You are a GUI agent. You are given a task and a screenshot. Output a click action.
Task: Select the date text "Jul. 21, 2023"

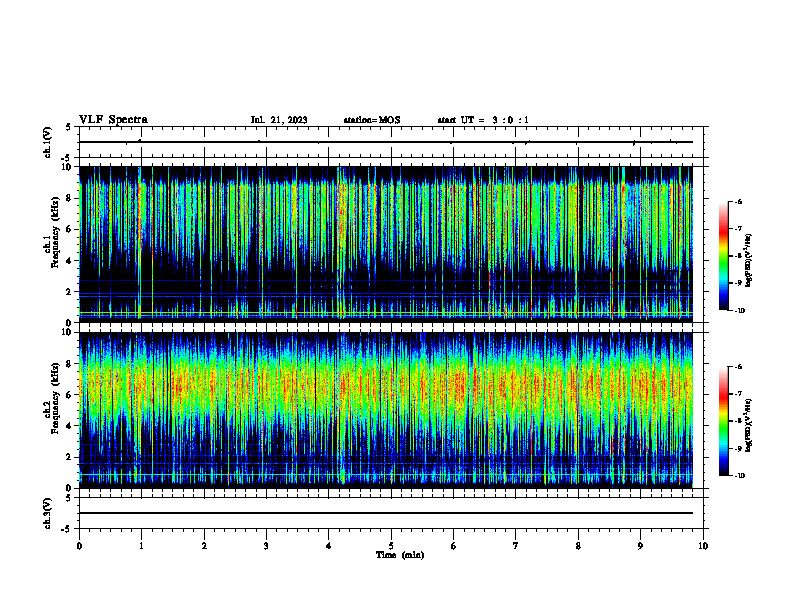[279, 120]
